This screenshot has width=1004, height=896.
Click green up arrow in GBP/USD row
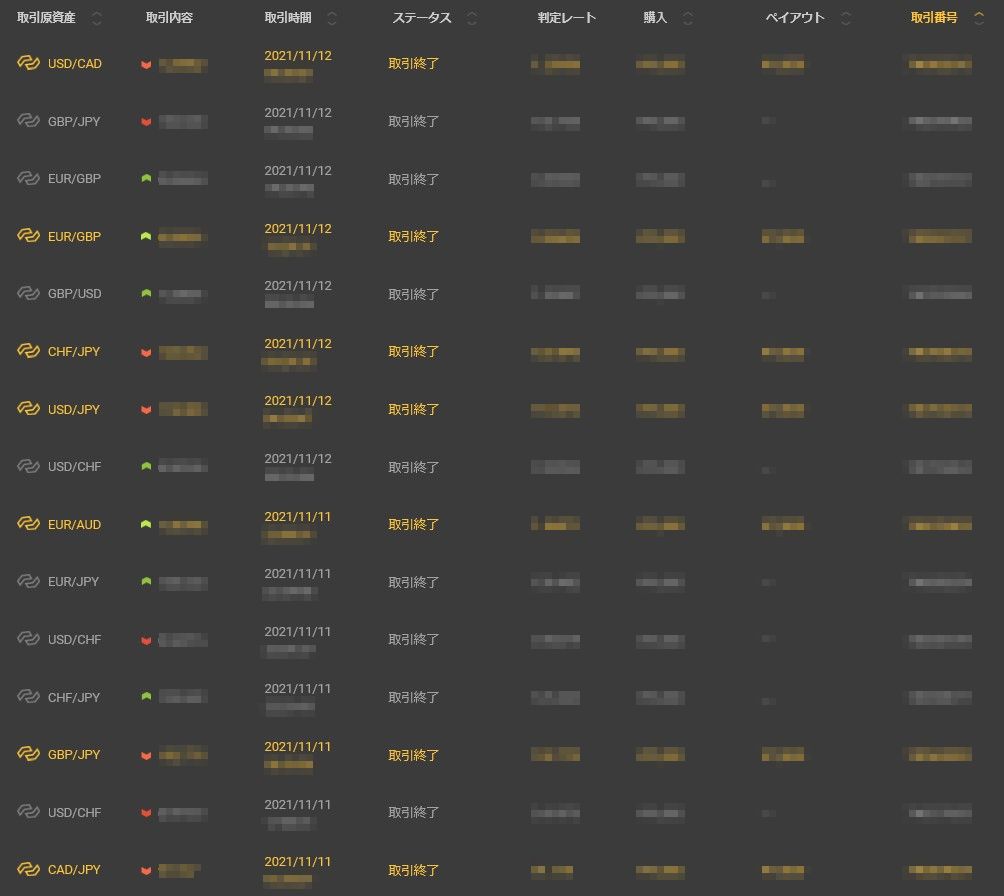146,294
